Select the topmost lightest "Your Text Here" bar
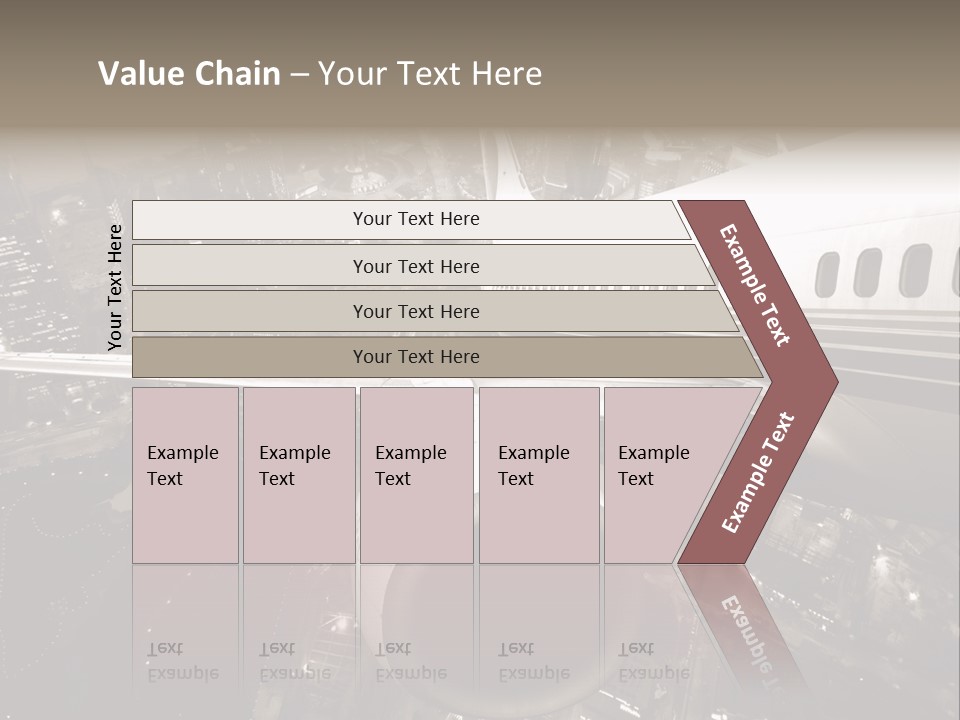The image size is (960, 720). [411, 220]
